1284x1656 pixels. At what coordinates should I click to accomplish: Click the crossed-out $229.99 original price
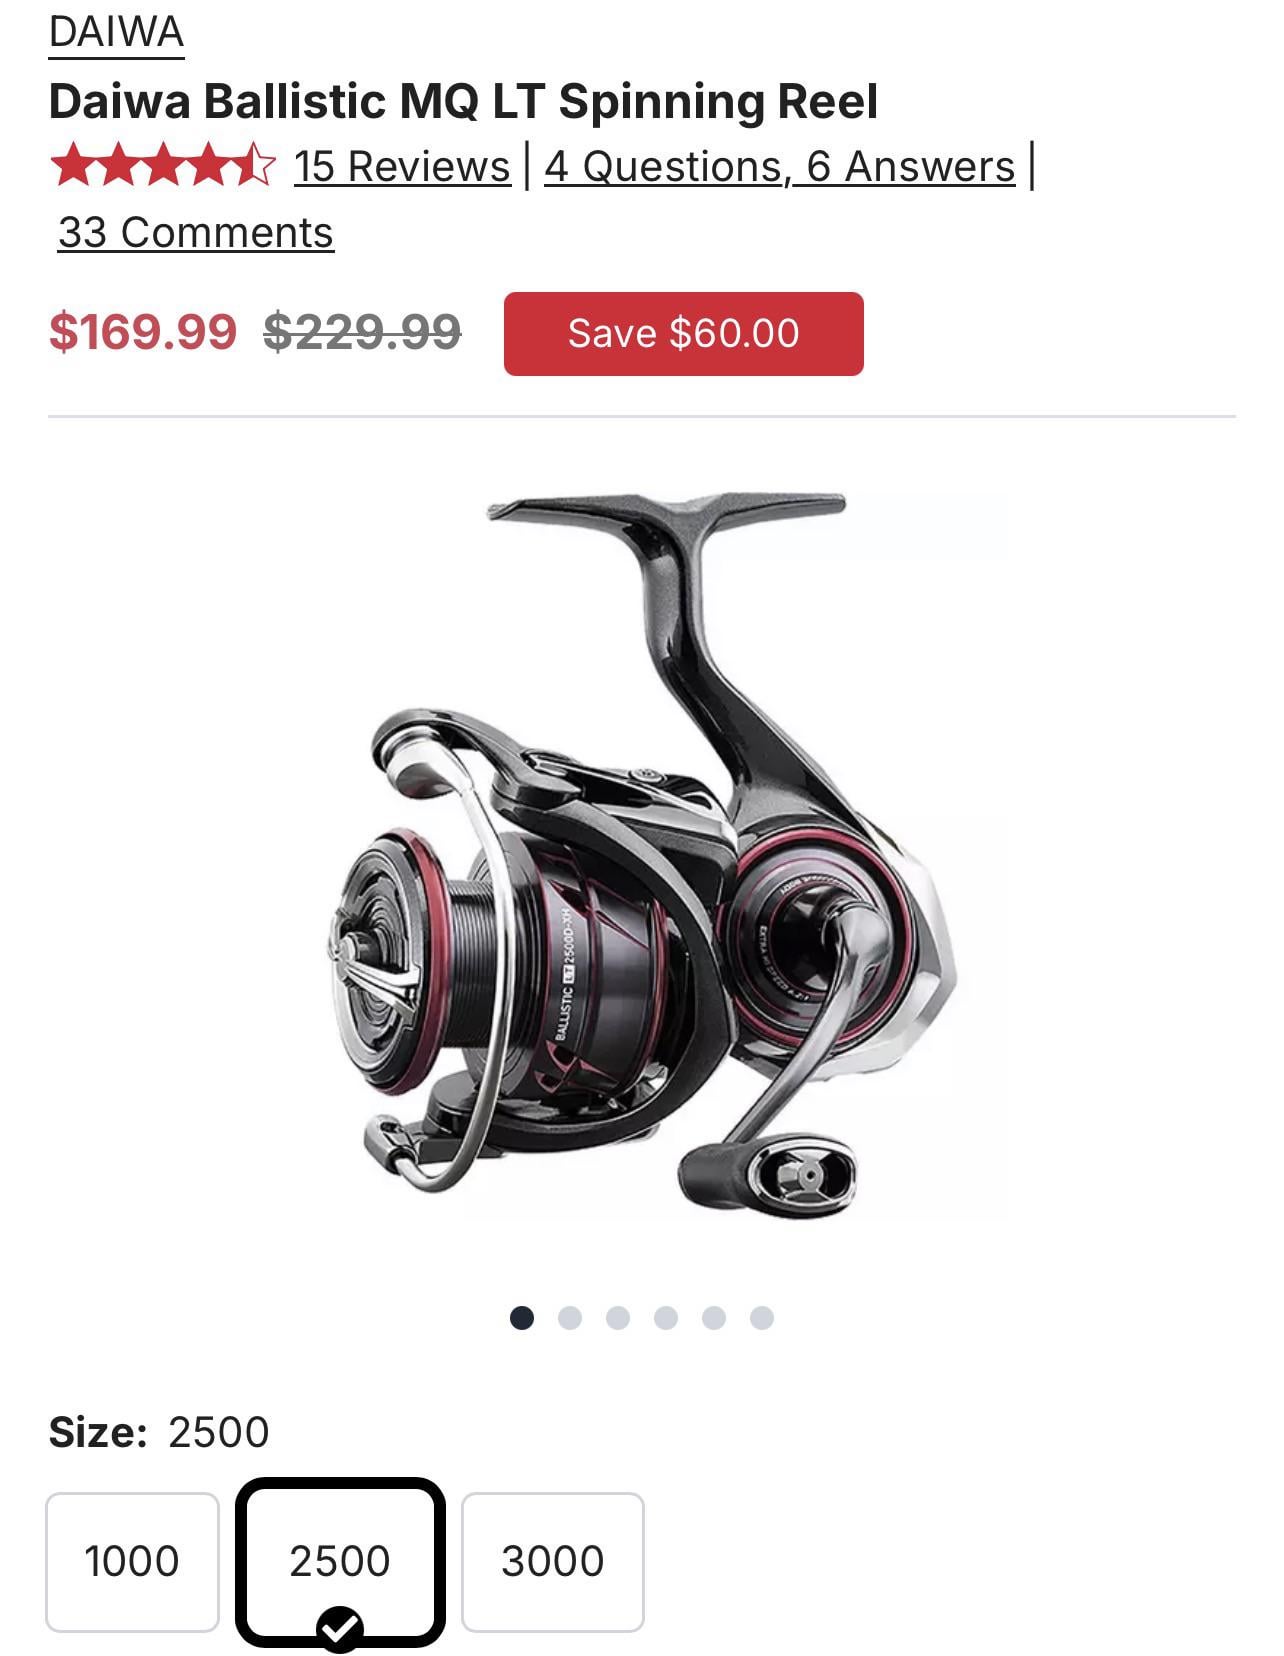click(x=362, y=331)
